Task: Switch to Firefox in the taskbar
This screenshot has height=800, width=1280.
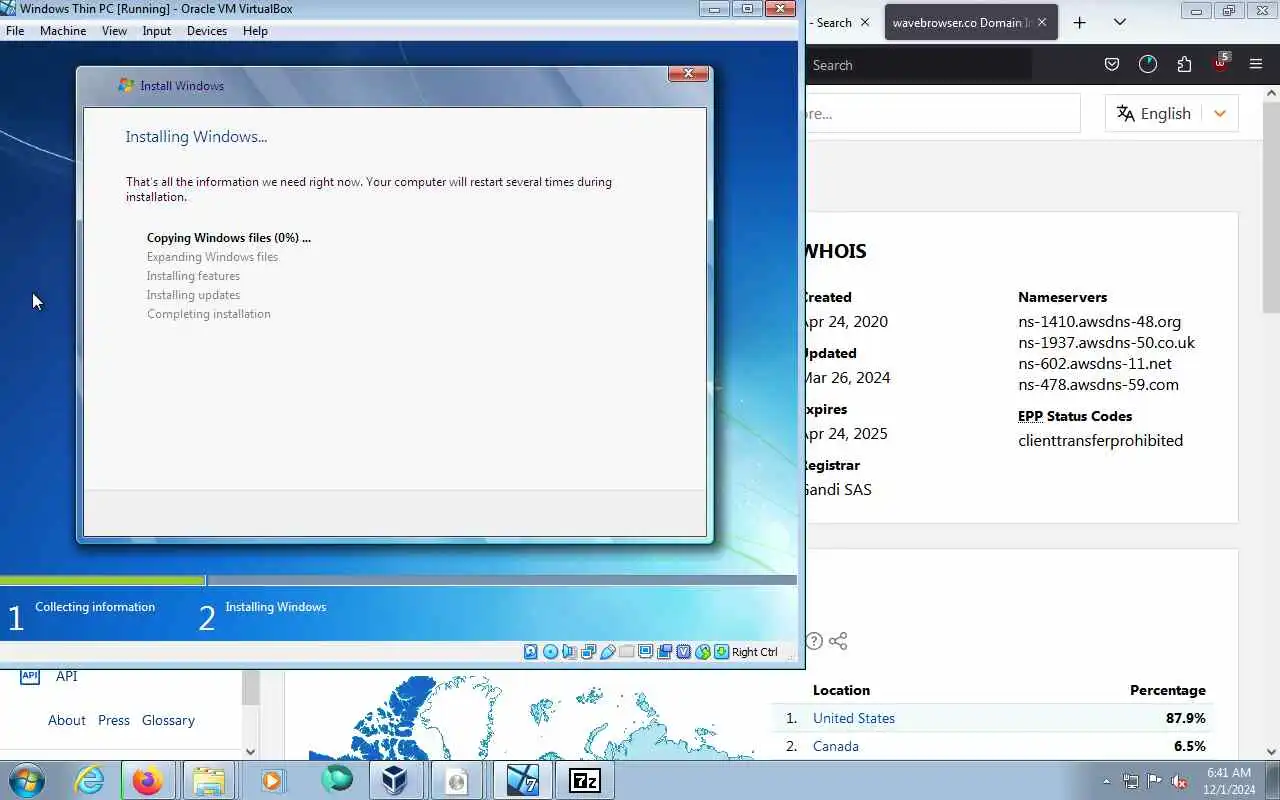Action: click(x=147, y=780)
